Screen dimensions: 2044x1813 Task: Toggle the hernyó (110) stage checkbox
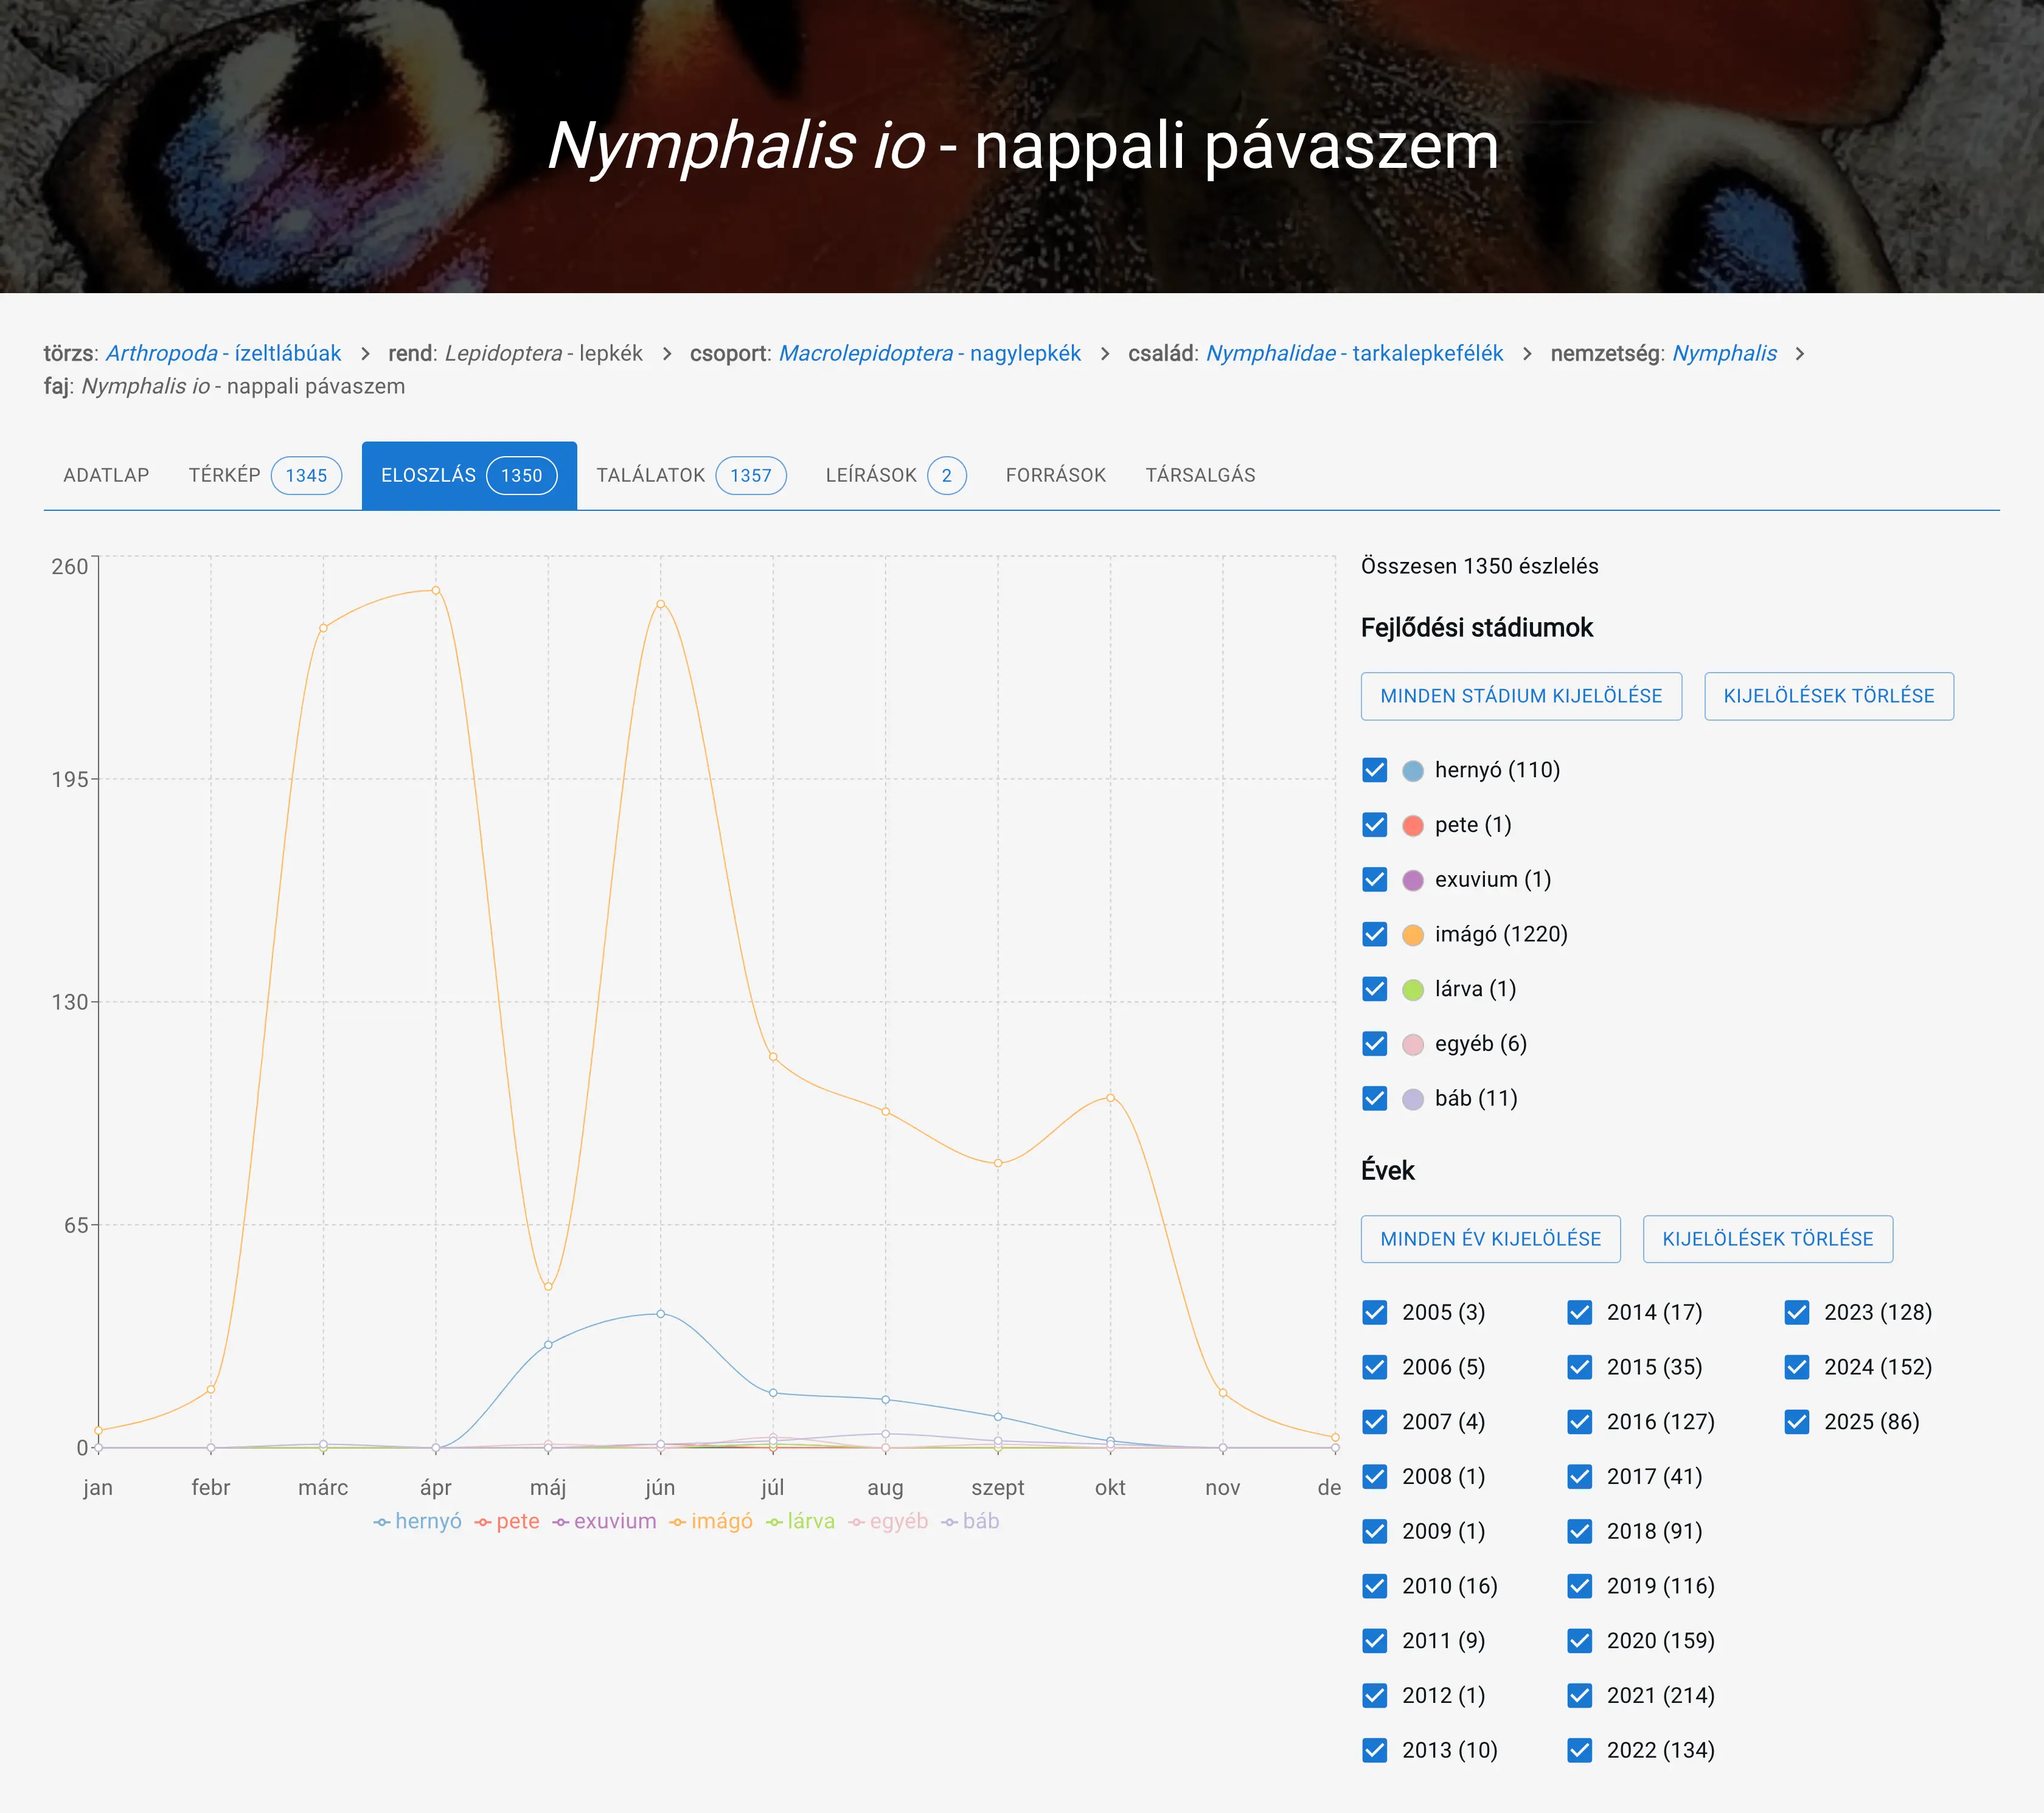pos(1375,770)
